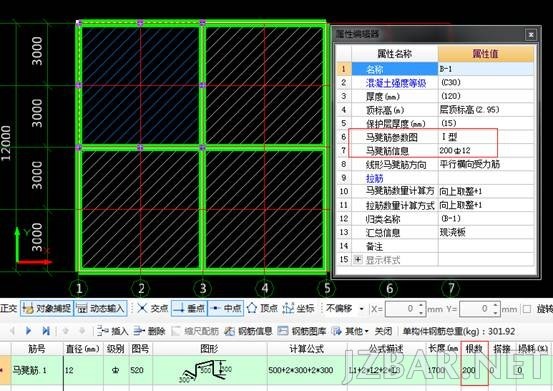Click the 520 图号 cell
This screenshot has width=553, height=391.
(x=140, y=370)
